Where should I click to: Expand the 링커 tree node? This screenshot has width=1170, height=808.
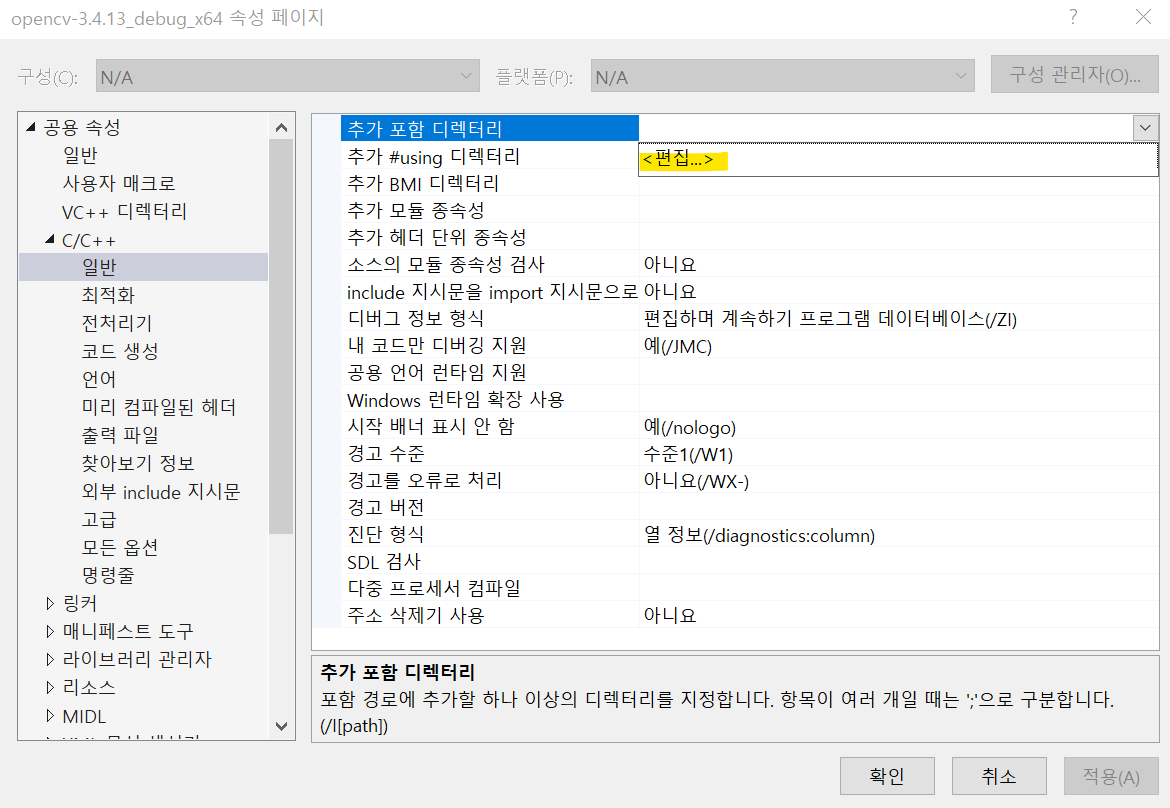pyautogui.click(x=51, y=604)
